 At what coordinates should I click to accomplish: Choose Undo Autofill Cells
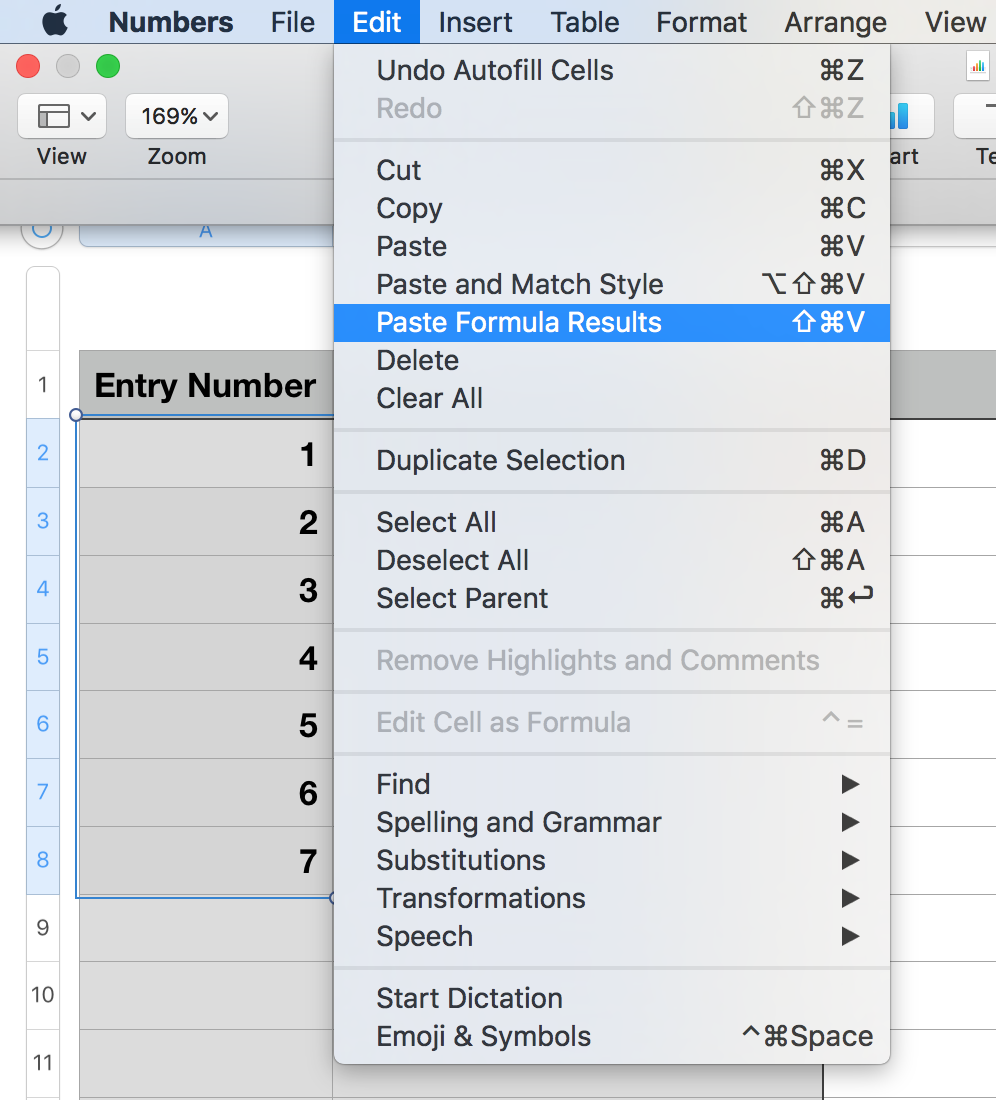[612, 70]
